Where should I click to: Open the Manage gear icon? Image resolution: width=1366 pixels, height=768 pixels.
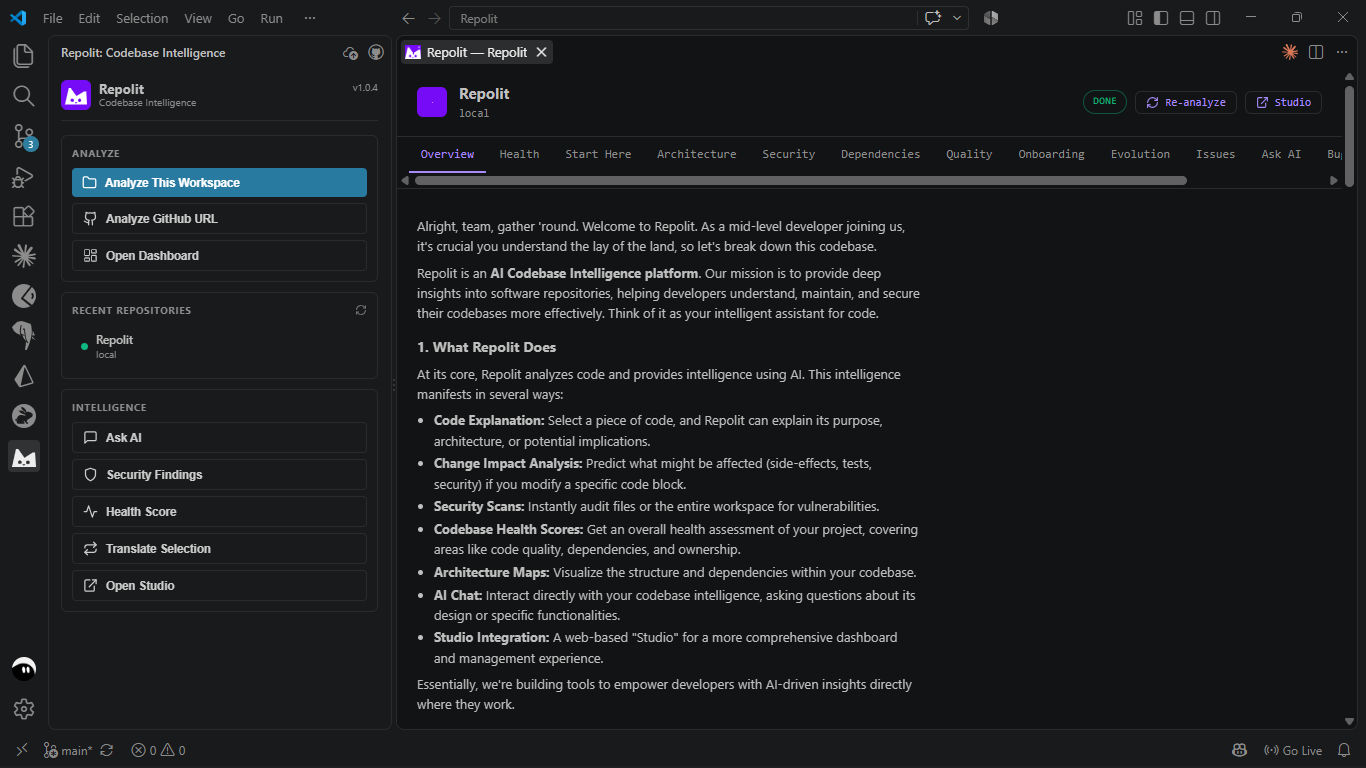click(24, 709)
